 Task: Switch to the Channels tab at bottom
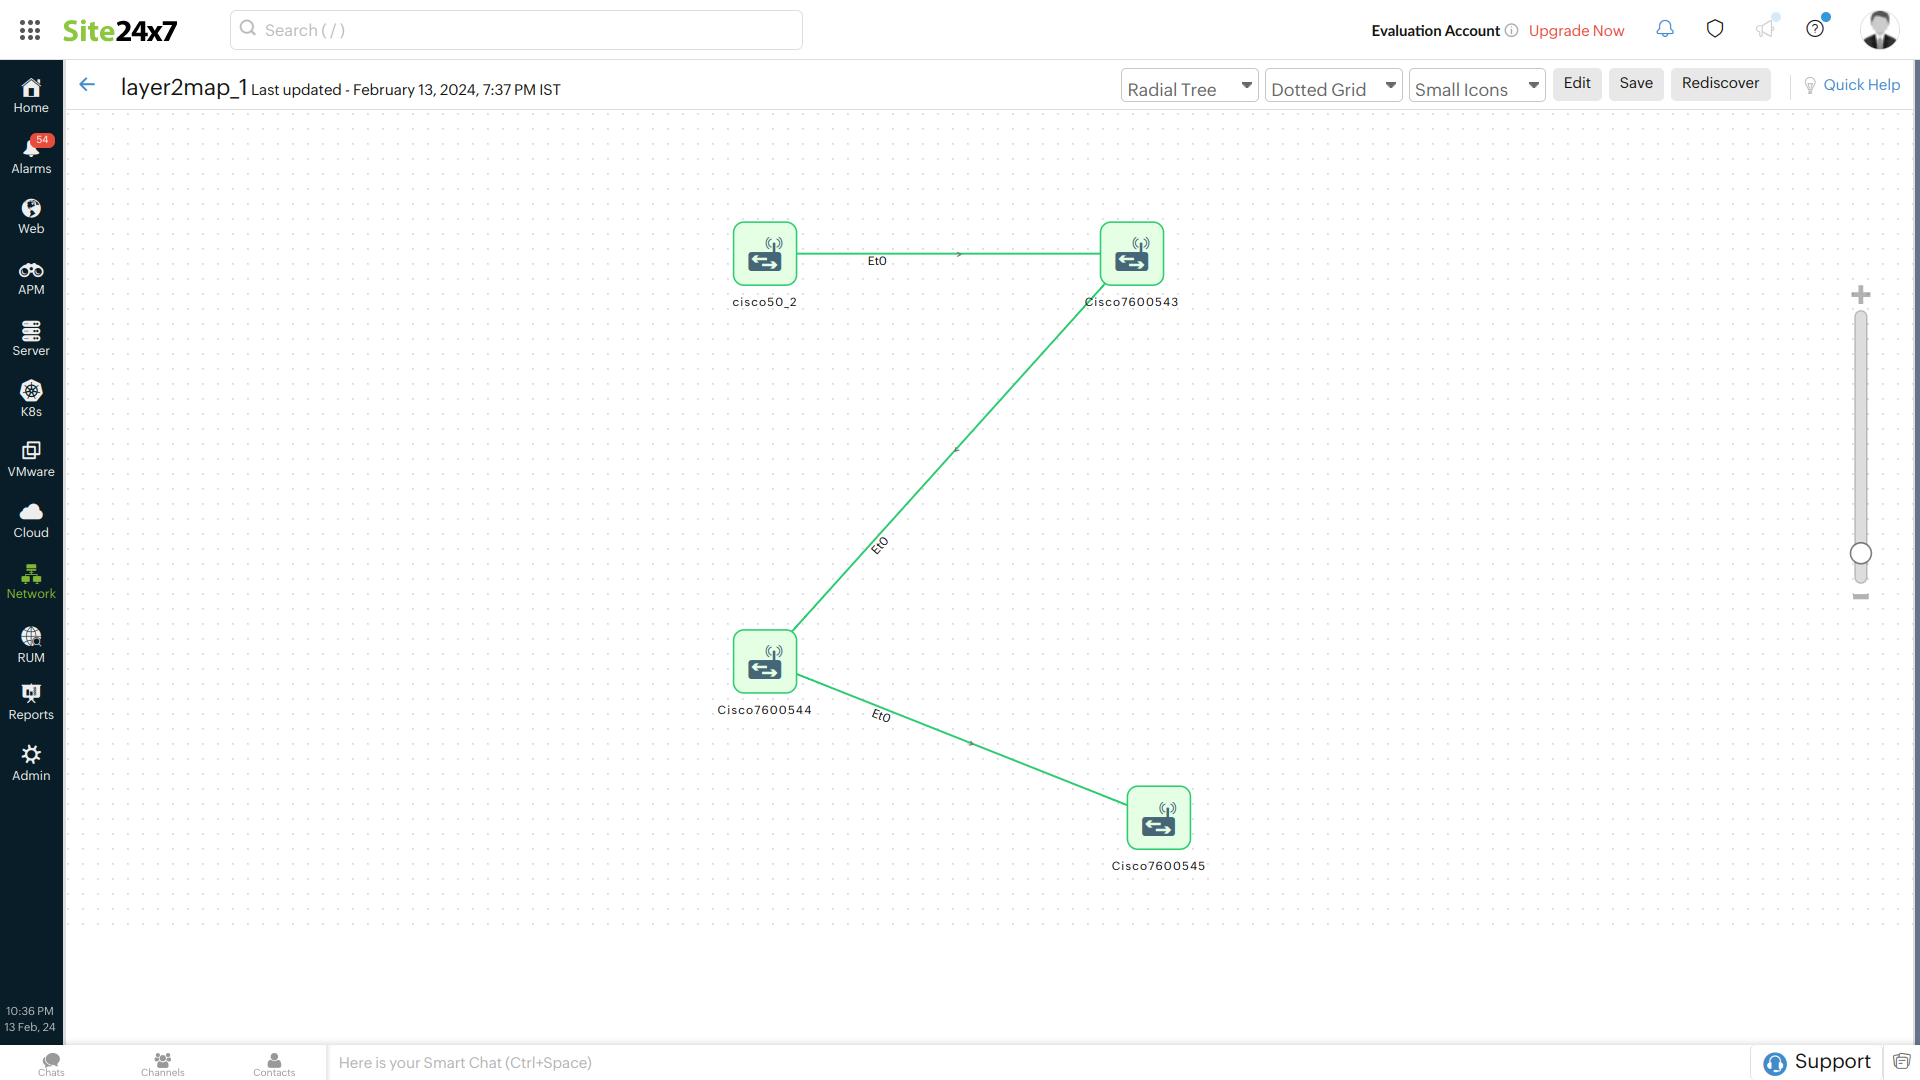[x=163, y=1064]
